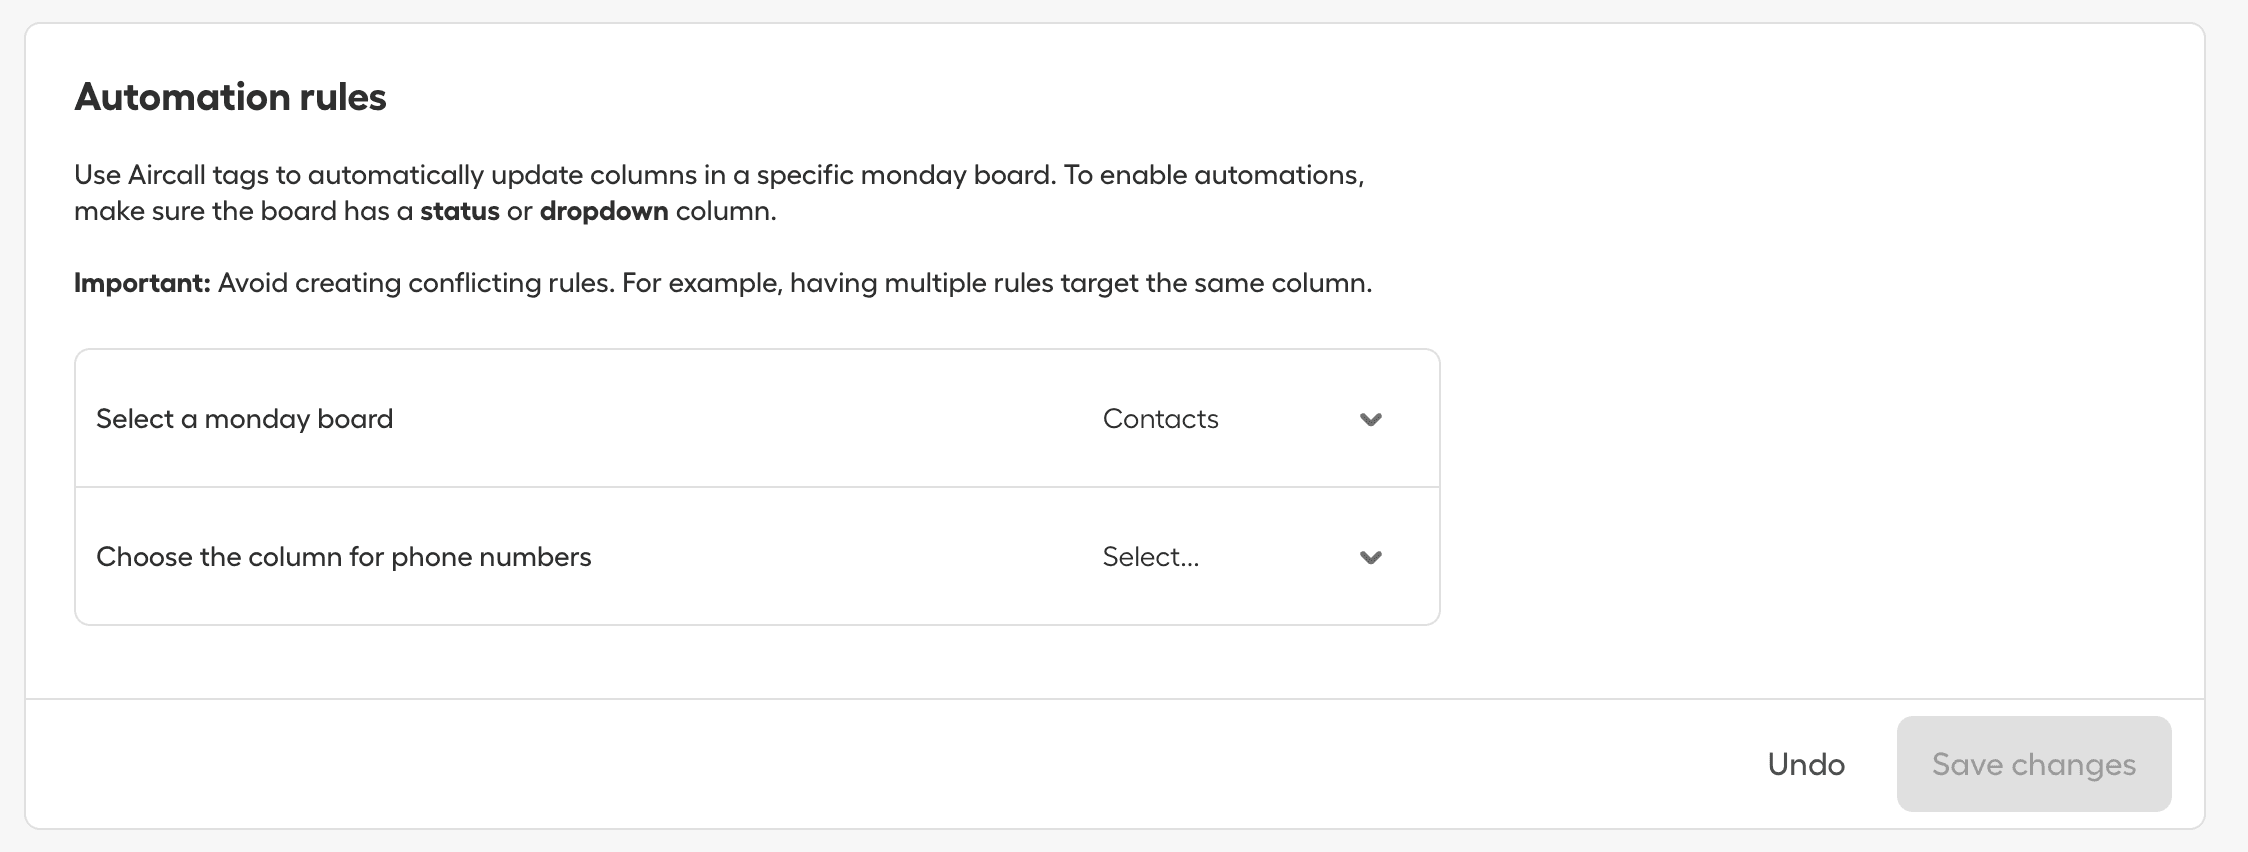The height and width of the screenshot is (852, 2248).
Task: Click the Save changes button
Action: coord(2033,764)
